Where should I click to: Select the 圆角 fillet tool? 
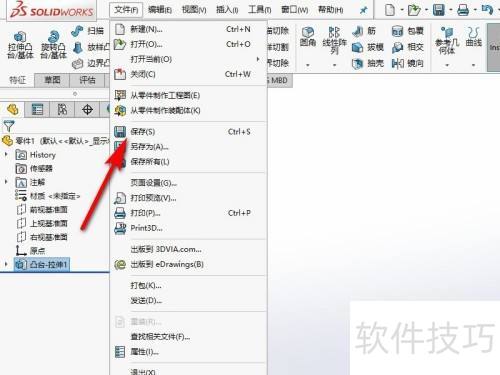point(308,36)
